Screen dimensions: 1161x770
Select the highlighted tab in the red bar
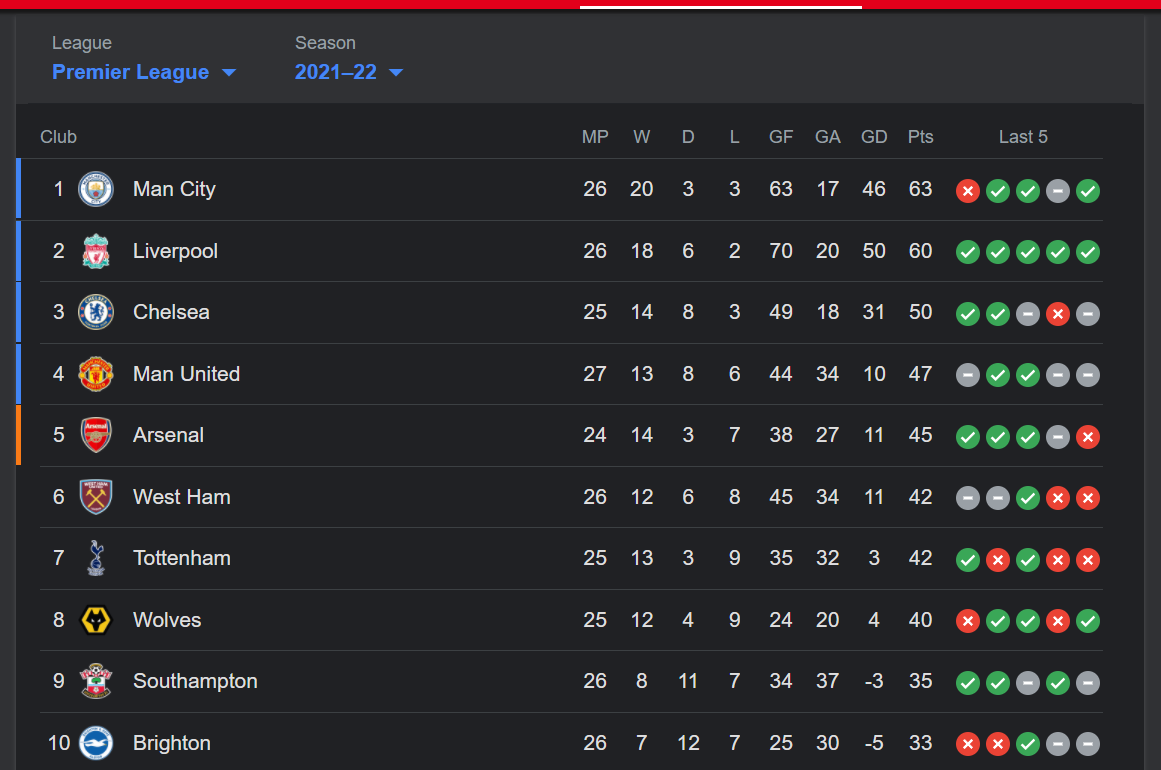point(720,4)
